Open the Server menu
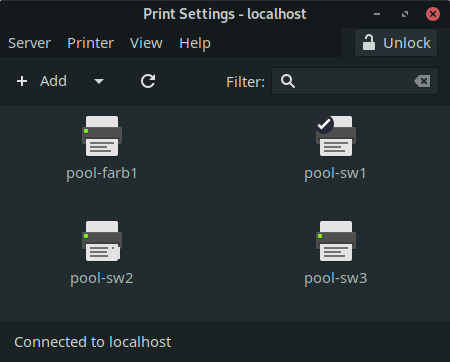The image size is (450, 362). coord(29,43)
